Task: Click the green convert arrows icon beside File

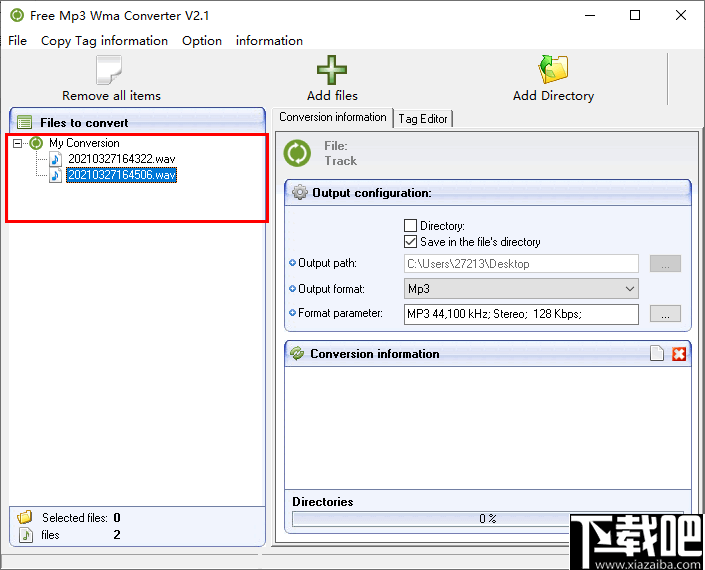Action: coord(297,153)
